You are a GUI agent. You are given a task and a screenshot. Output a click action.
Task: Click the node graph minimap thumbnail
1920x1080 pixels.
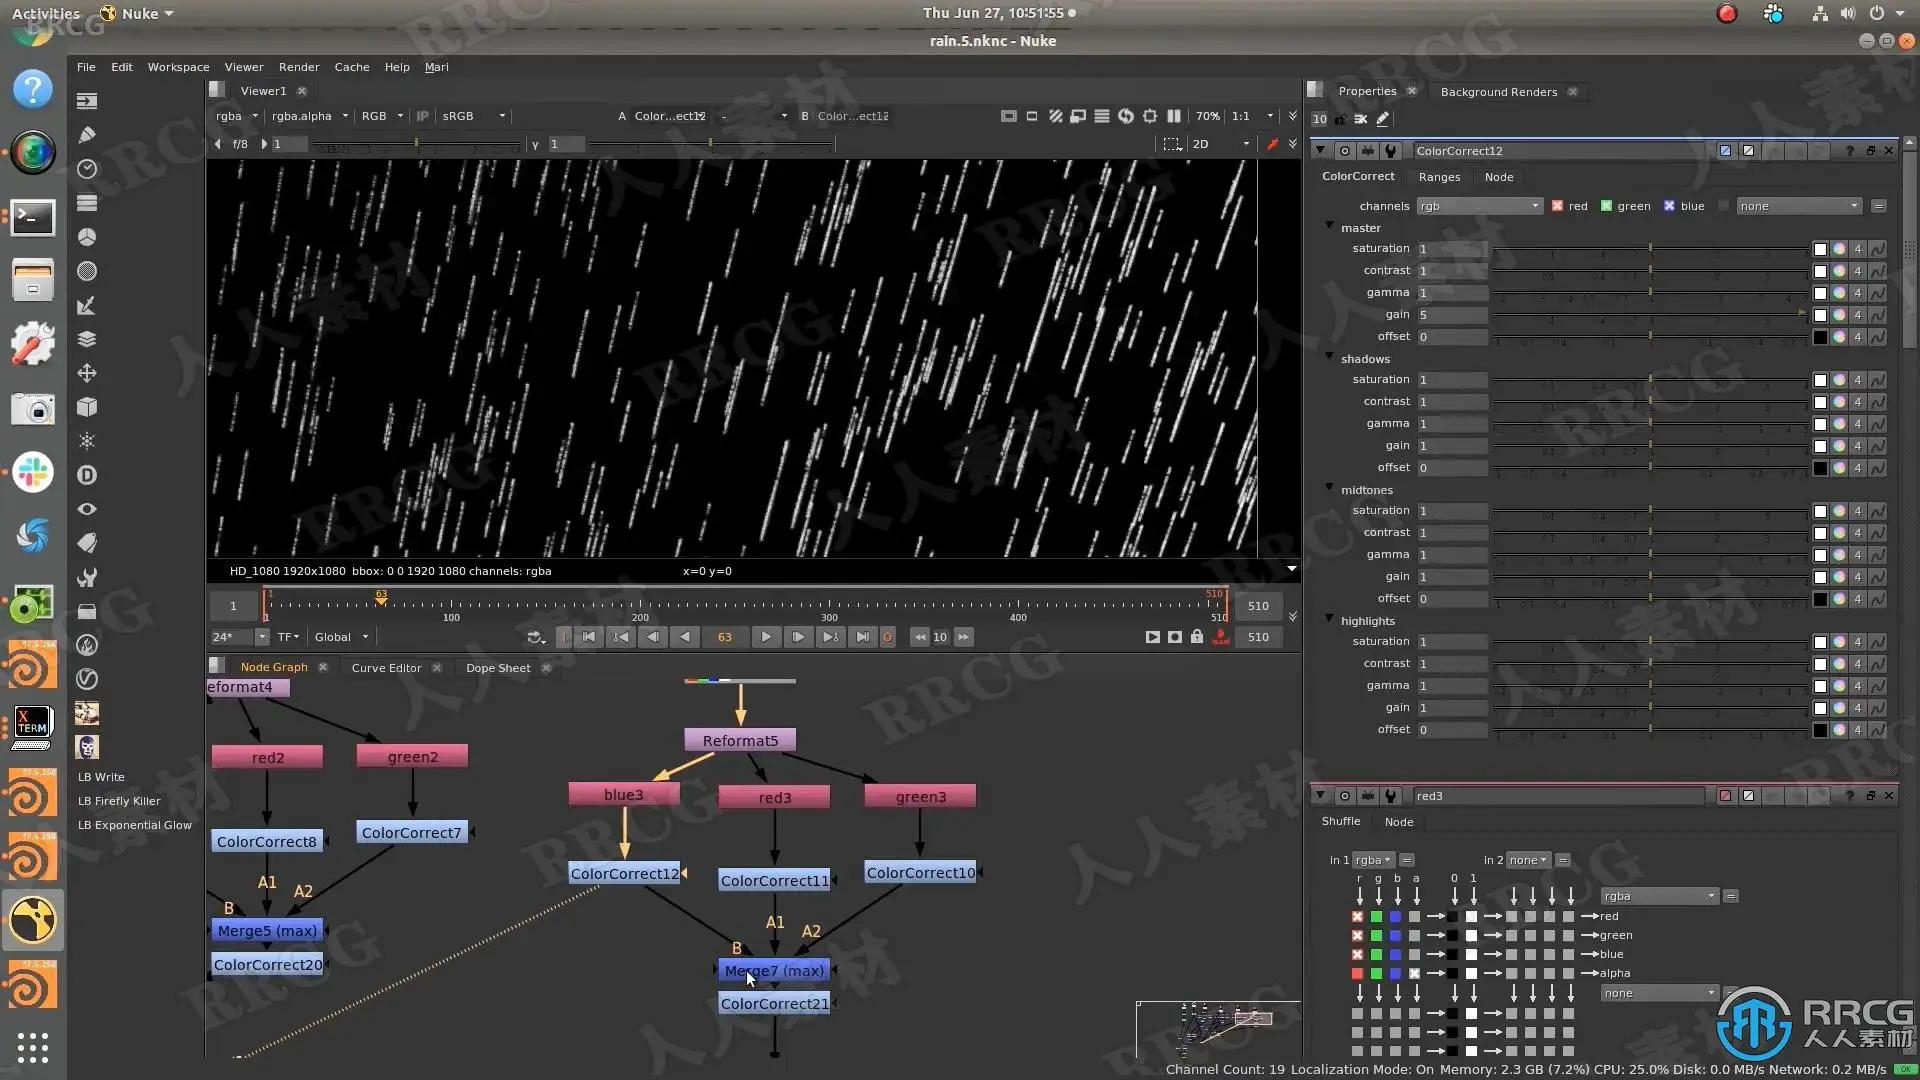click(1218, 1028)
